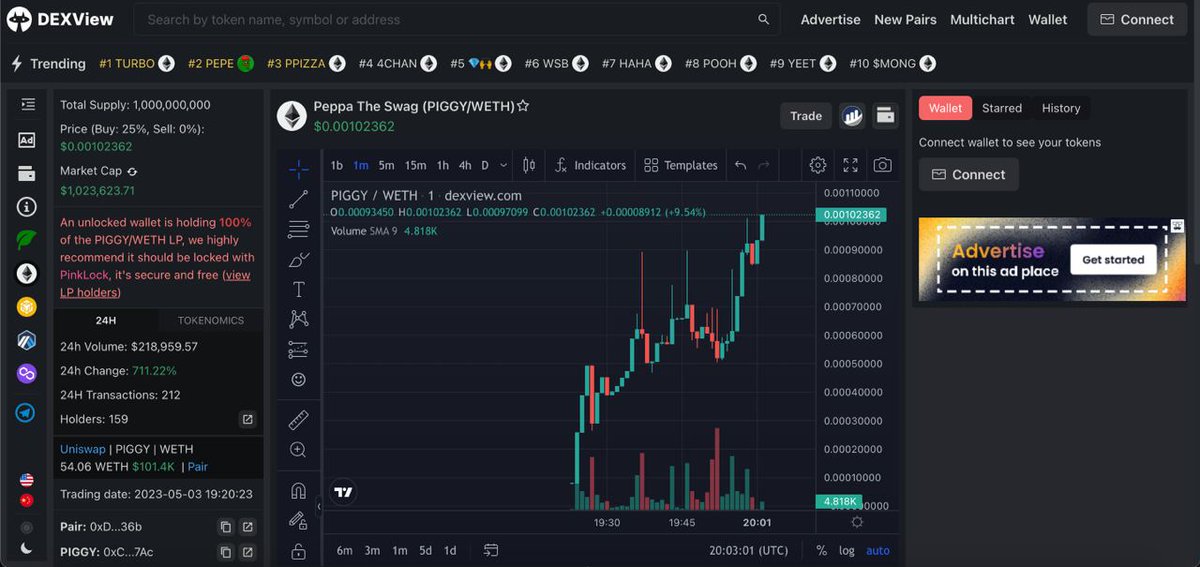1200x567 pixels.
Task: Collapse the left sidebar menu icon
Action: click(x=27, y=104)
